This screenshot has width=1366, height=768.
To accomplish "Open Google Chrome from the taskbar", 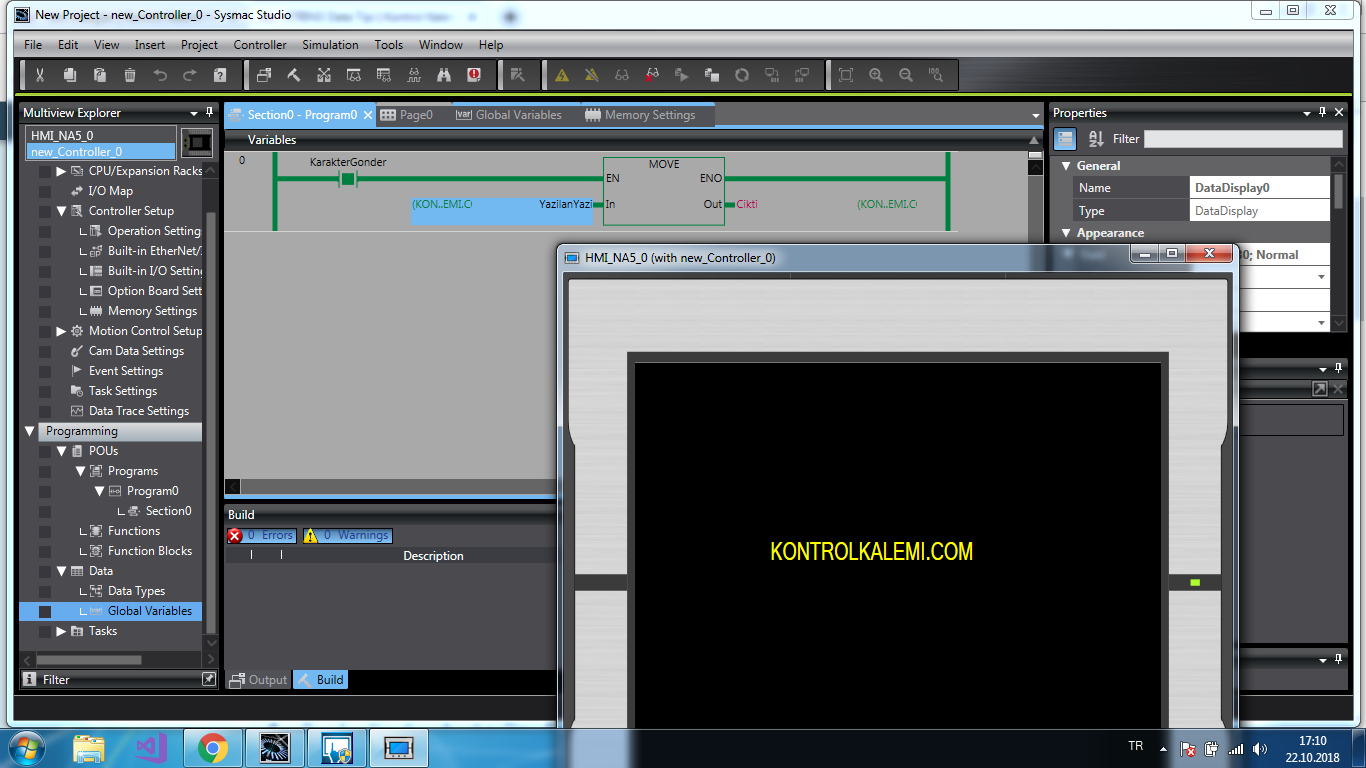I will [212, 748].
